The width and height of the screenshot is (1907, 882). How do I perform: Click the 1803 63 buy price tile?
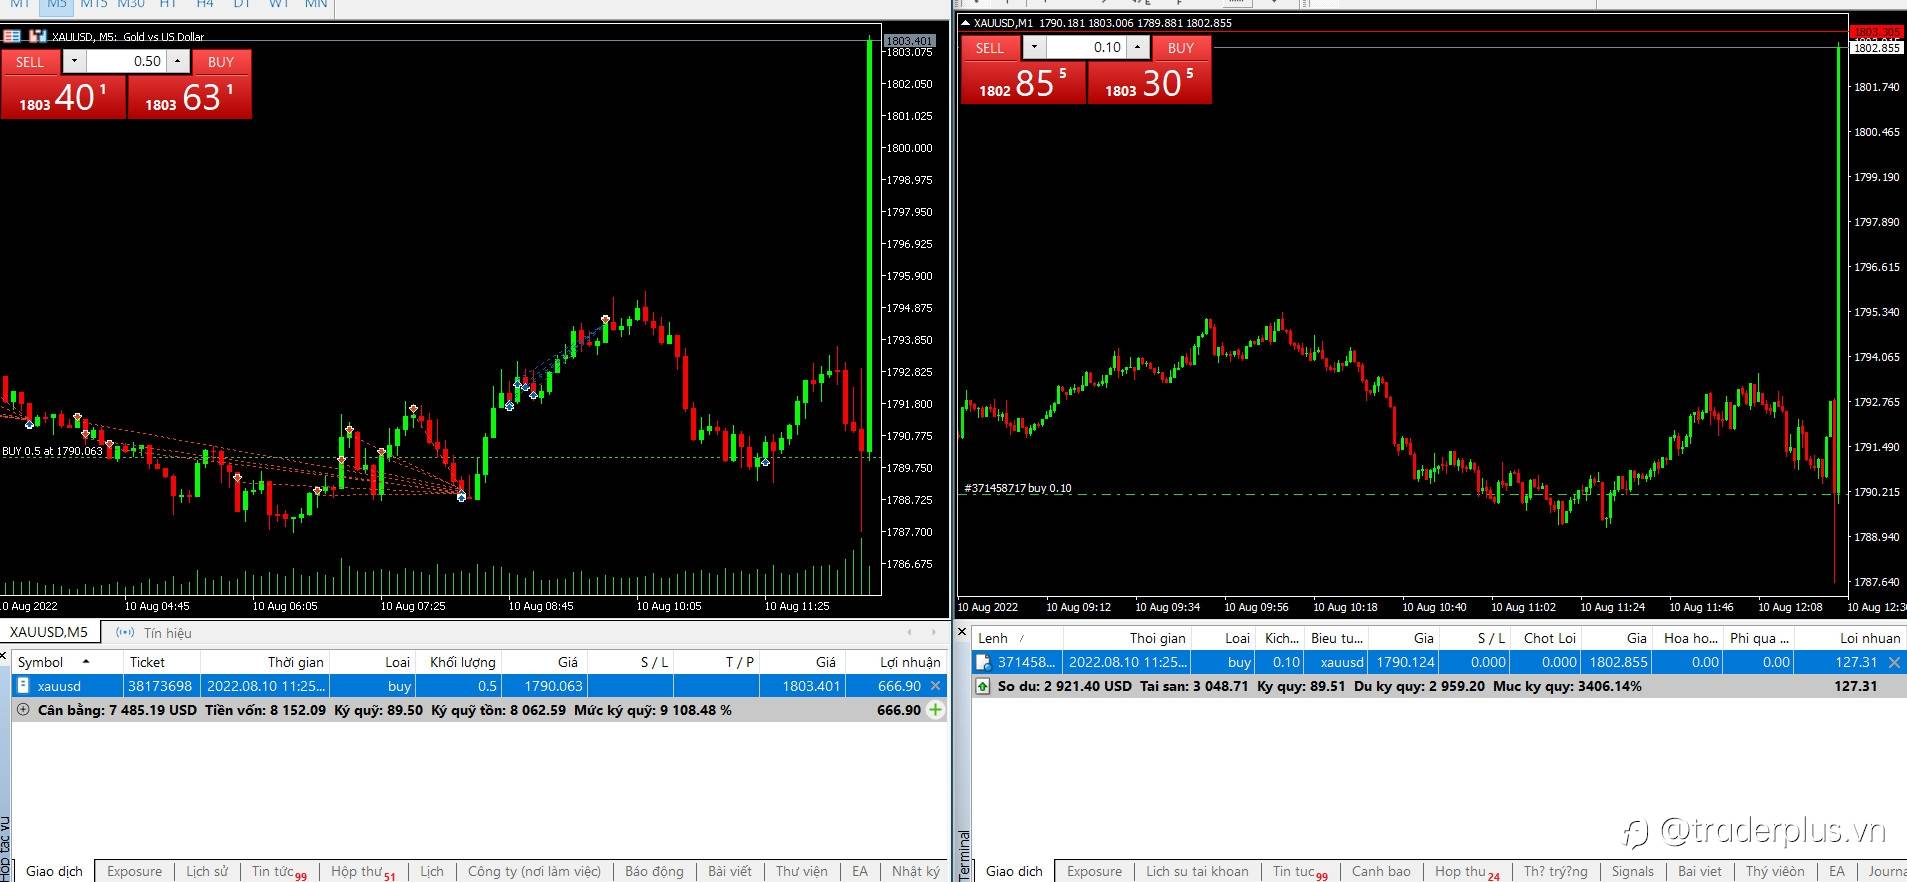pyautogui.click(x=189, y=97)
